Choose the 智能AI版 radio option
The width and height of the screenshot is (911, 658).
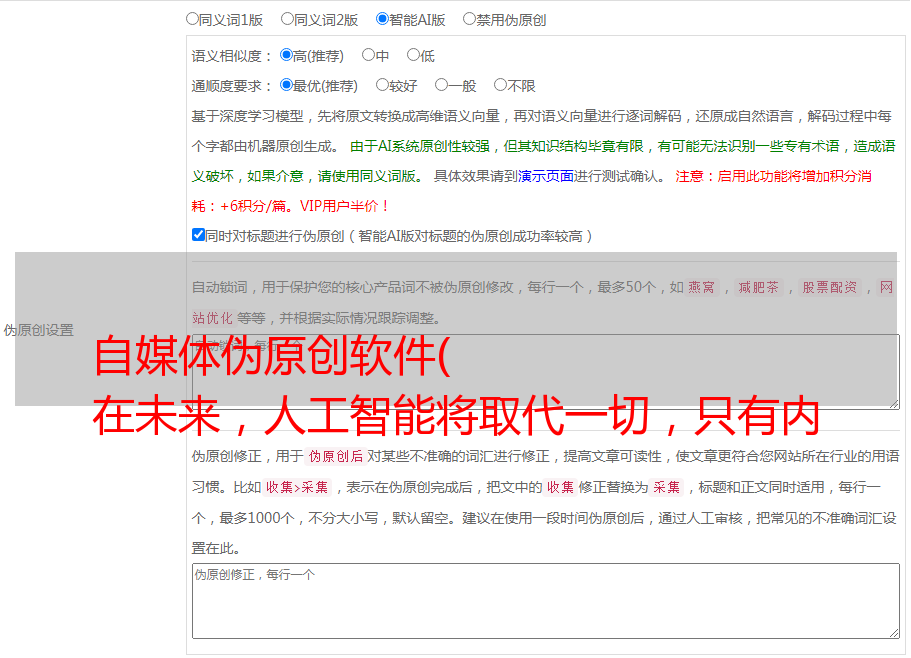(x=382, y=19)
